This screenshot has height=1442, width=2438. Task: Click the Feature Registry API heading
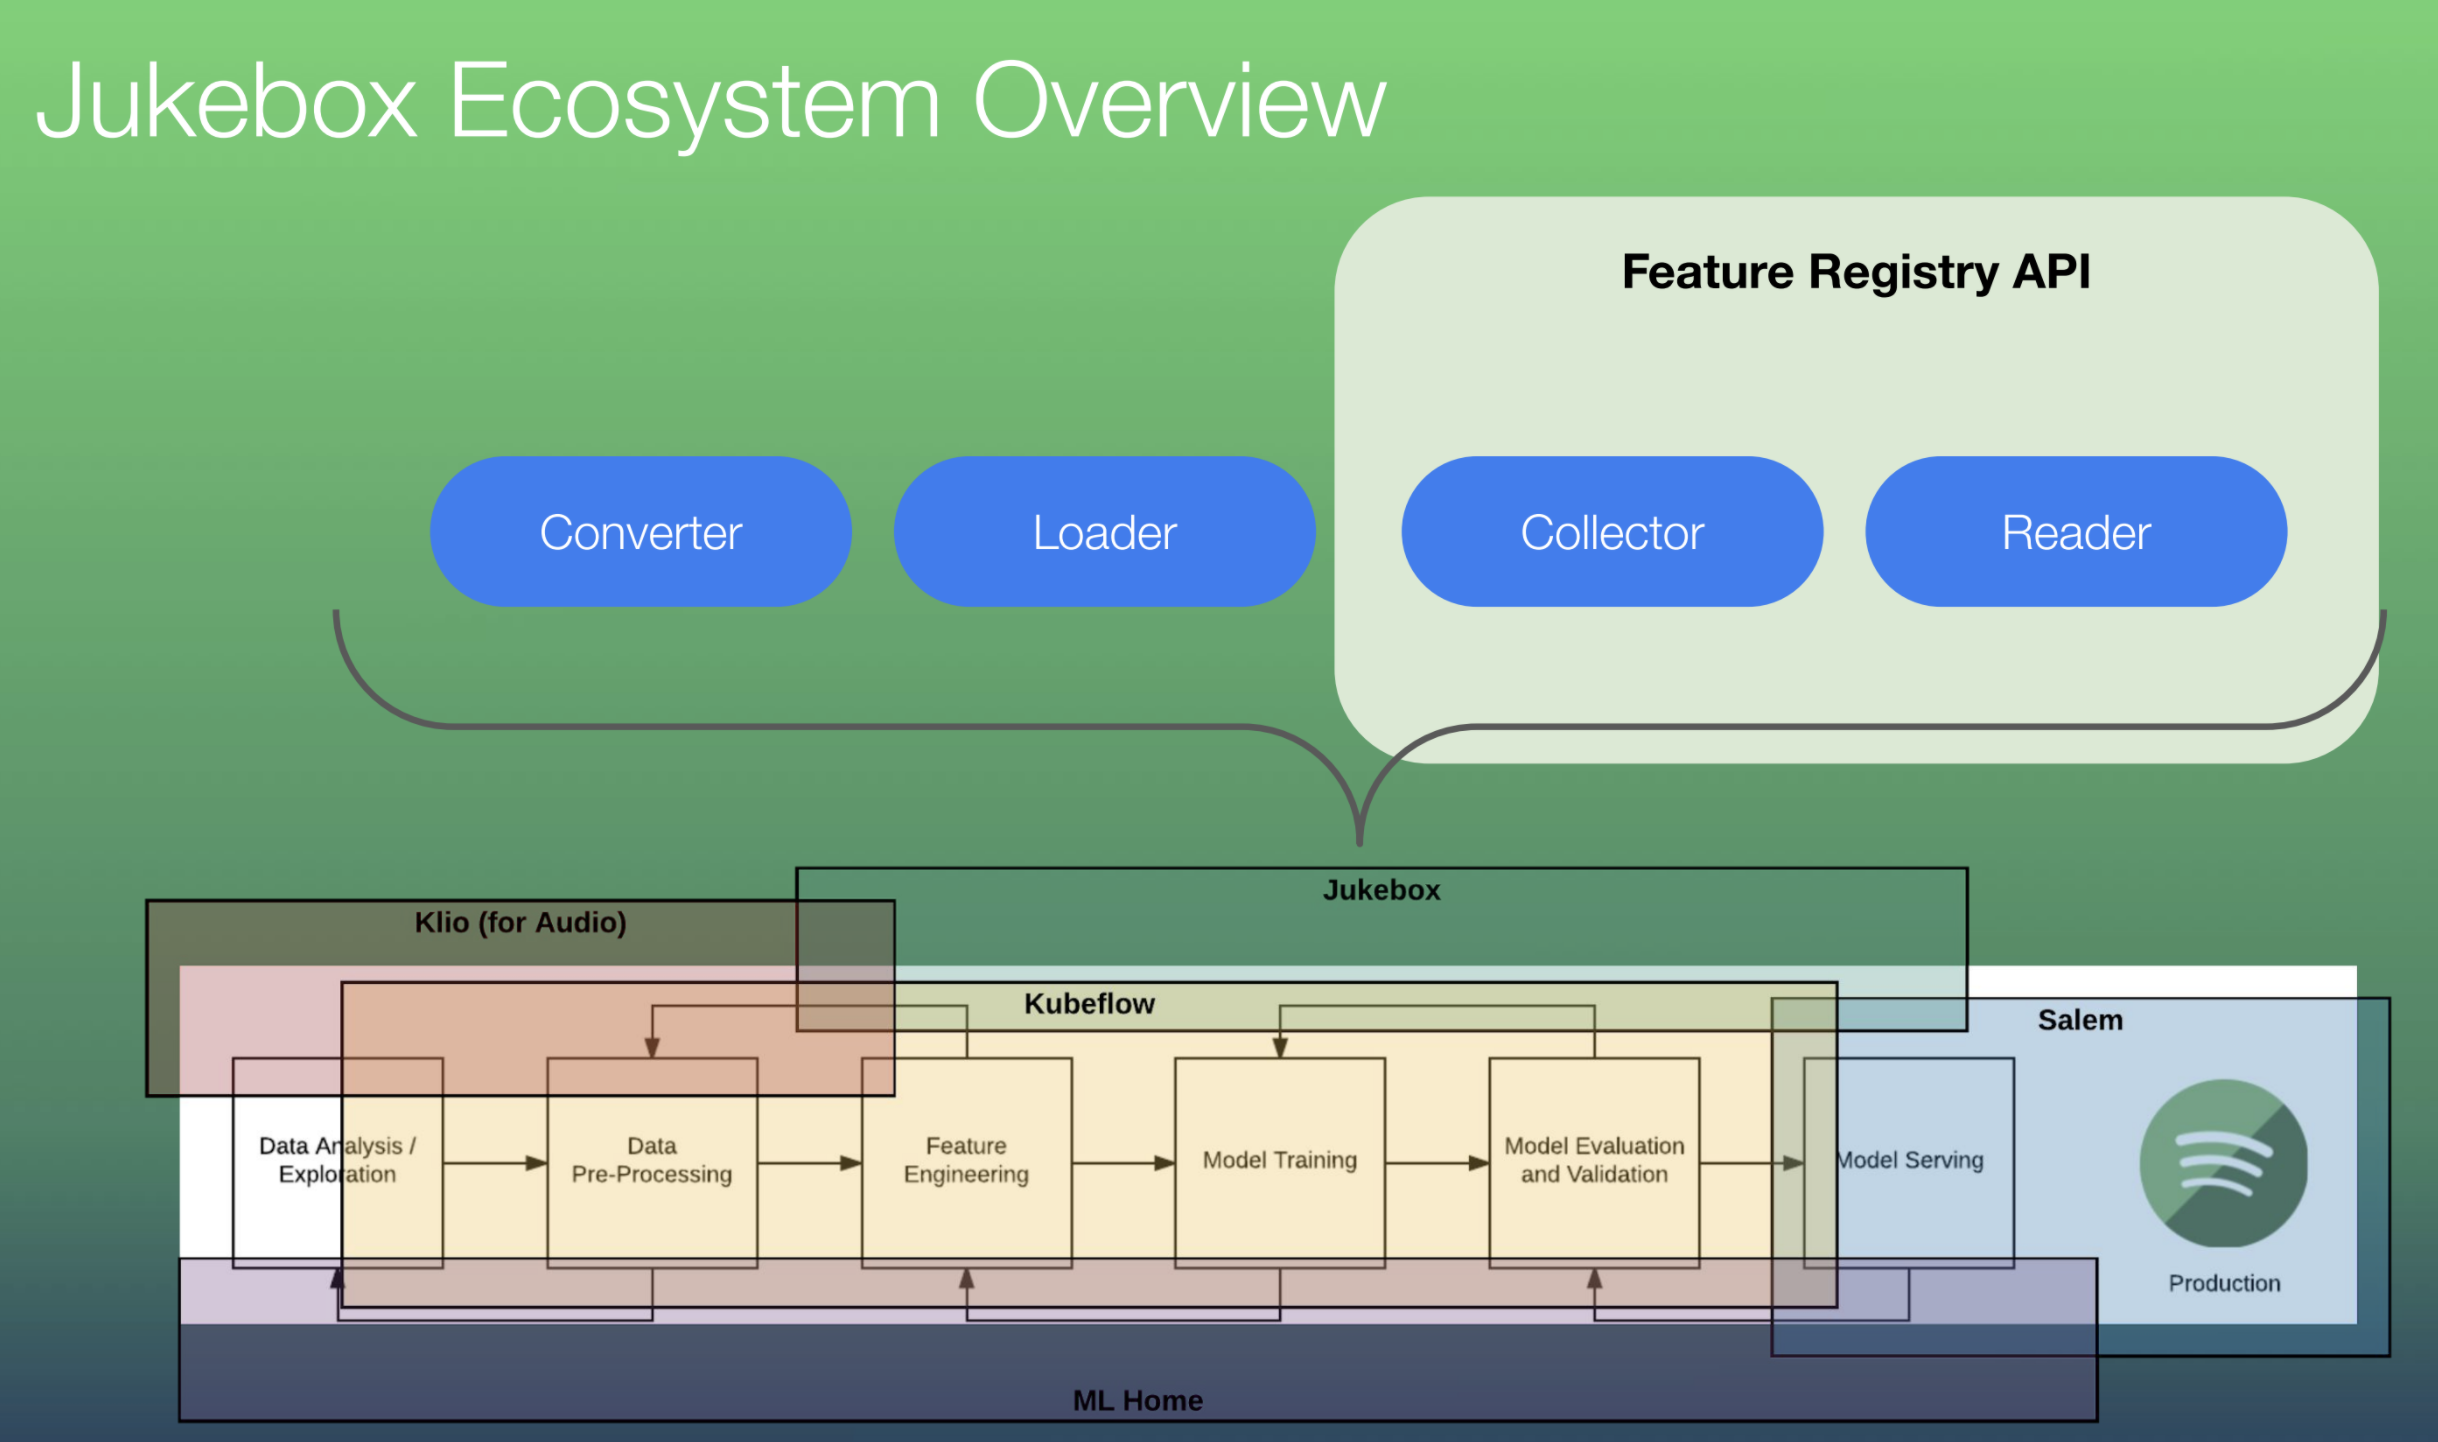[x=1856, y=272]
